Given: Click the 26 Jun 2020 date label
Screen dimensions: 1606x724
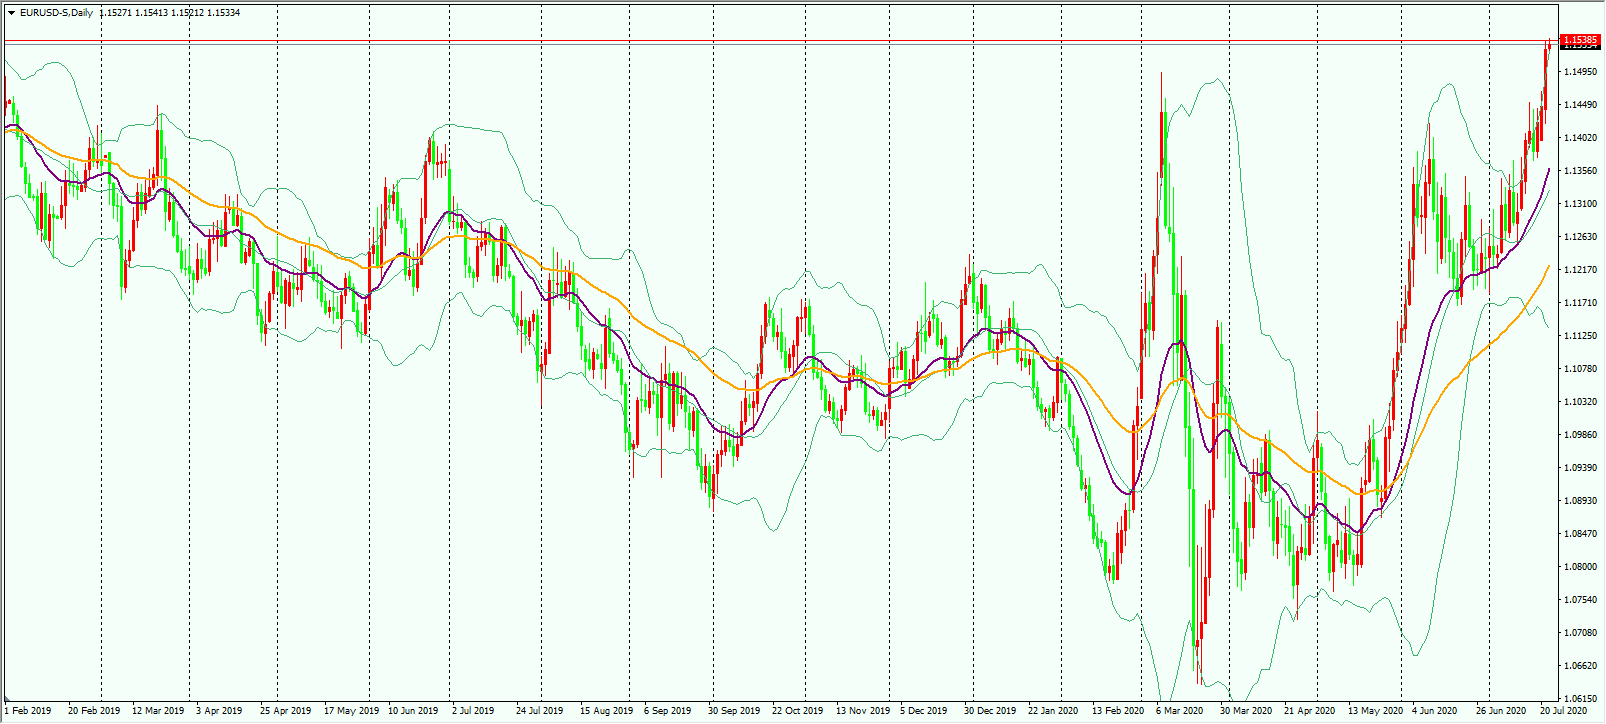Looking at the screenshot, I should coord(1502,711).
